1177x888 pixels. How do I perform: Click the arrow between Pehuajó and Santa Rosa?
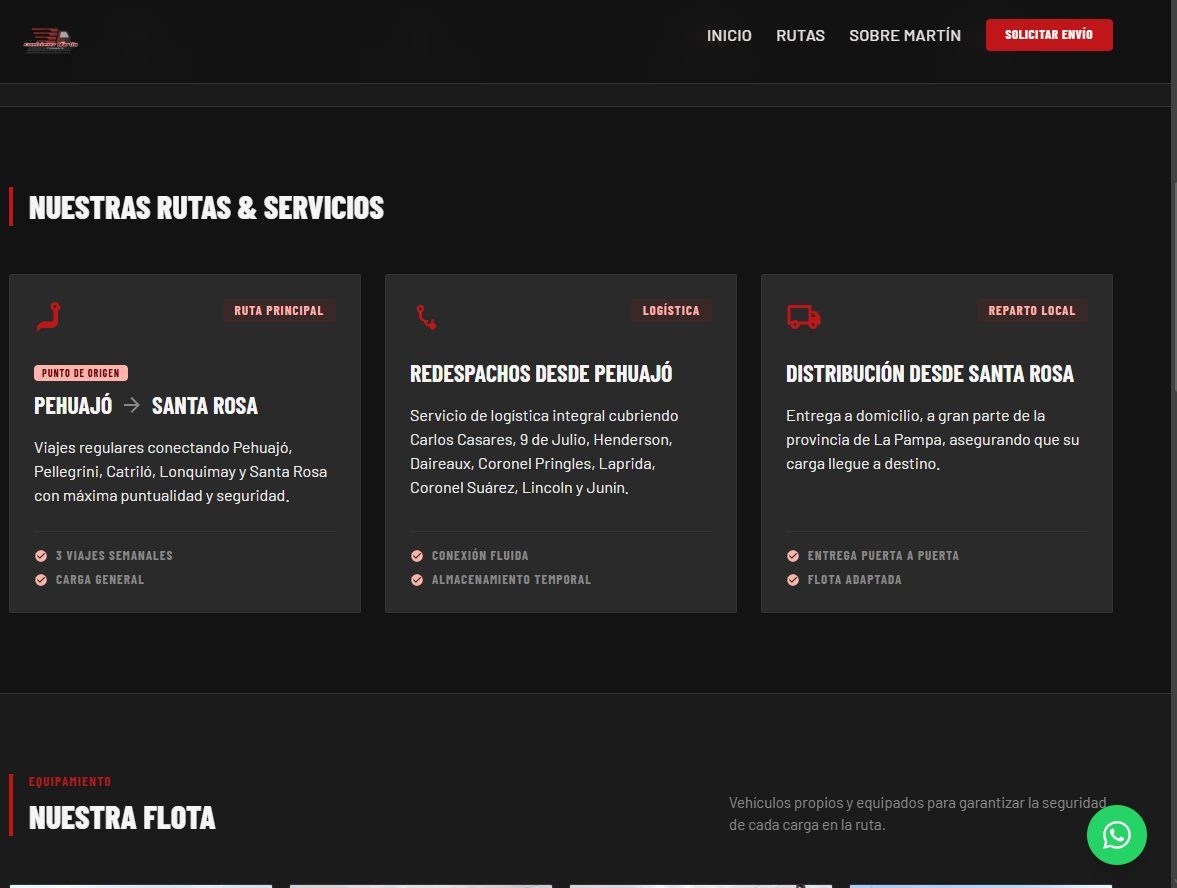131,405
